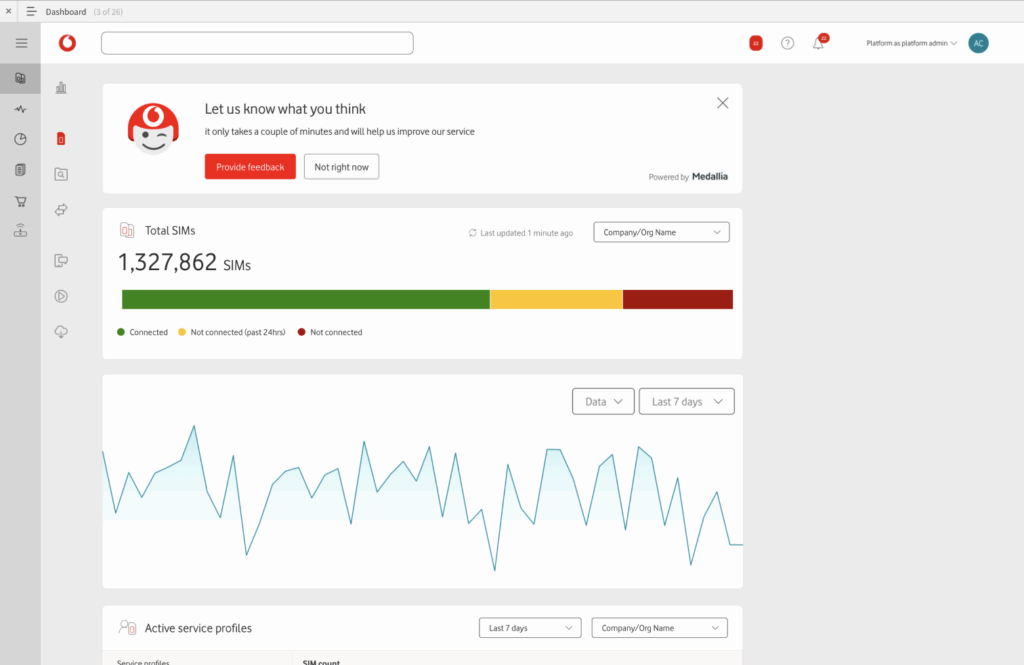1024x665 pixels.
Task: Click the Provide feedback button
Action: [250, 167]
